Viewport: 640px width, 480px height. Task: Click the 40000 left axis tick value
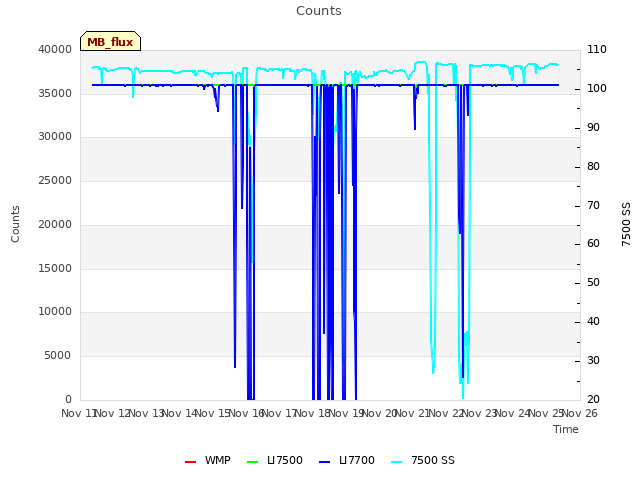tap(55, 49)
